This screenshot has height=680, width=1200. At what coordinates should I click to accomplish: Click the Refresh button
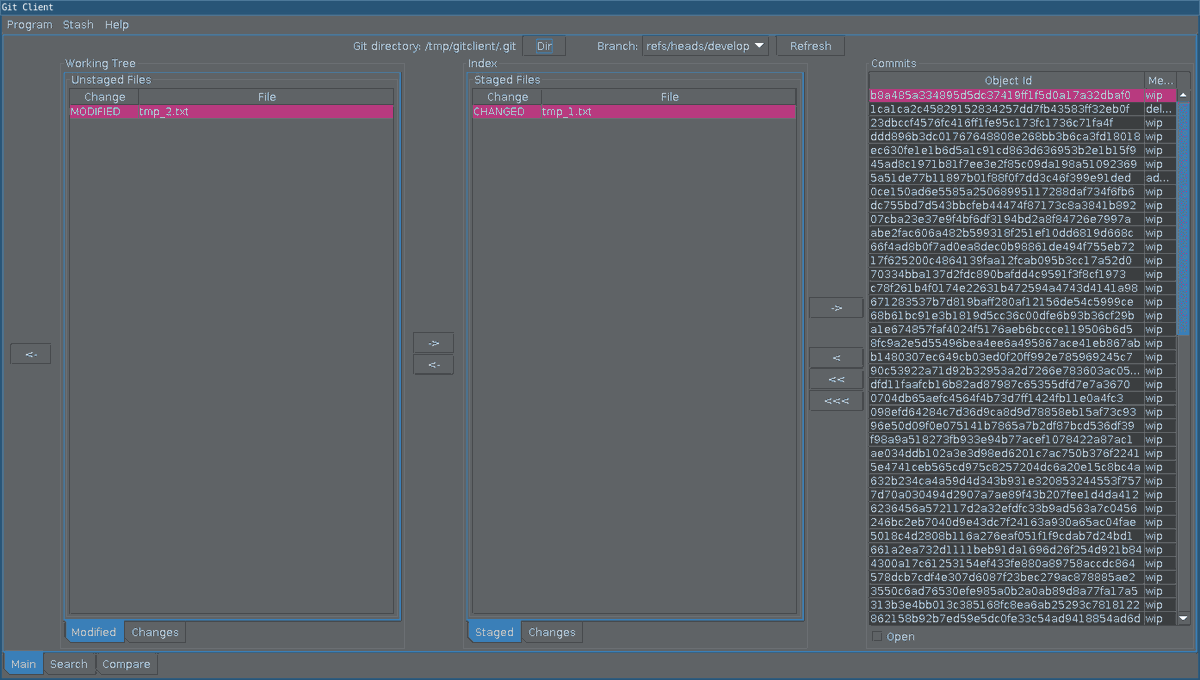pyautogui.click(x=810, y=46)
